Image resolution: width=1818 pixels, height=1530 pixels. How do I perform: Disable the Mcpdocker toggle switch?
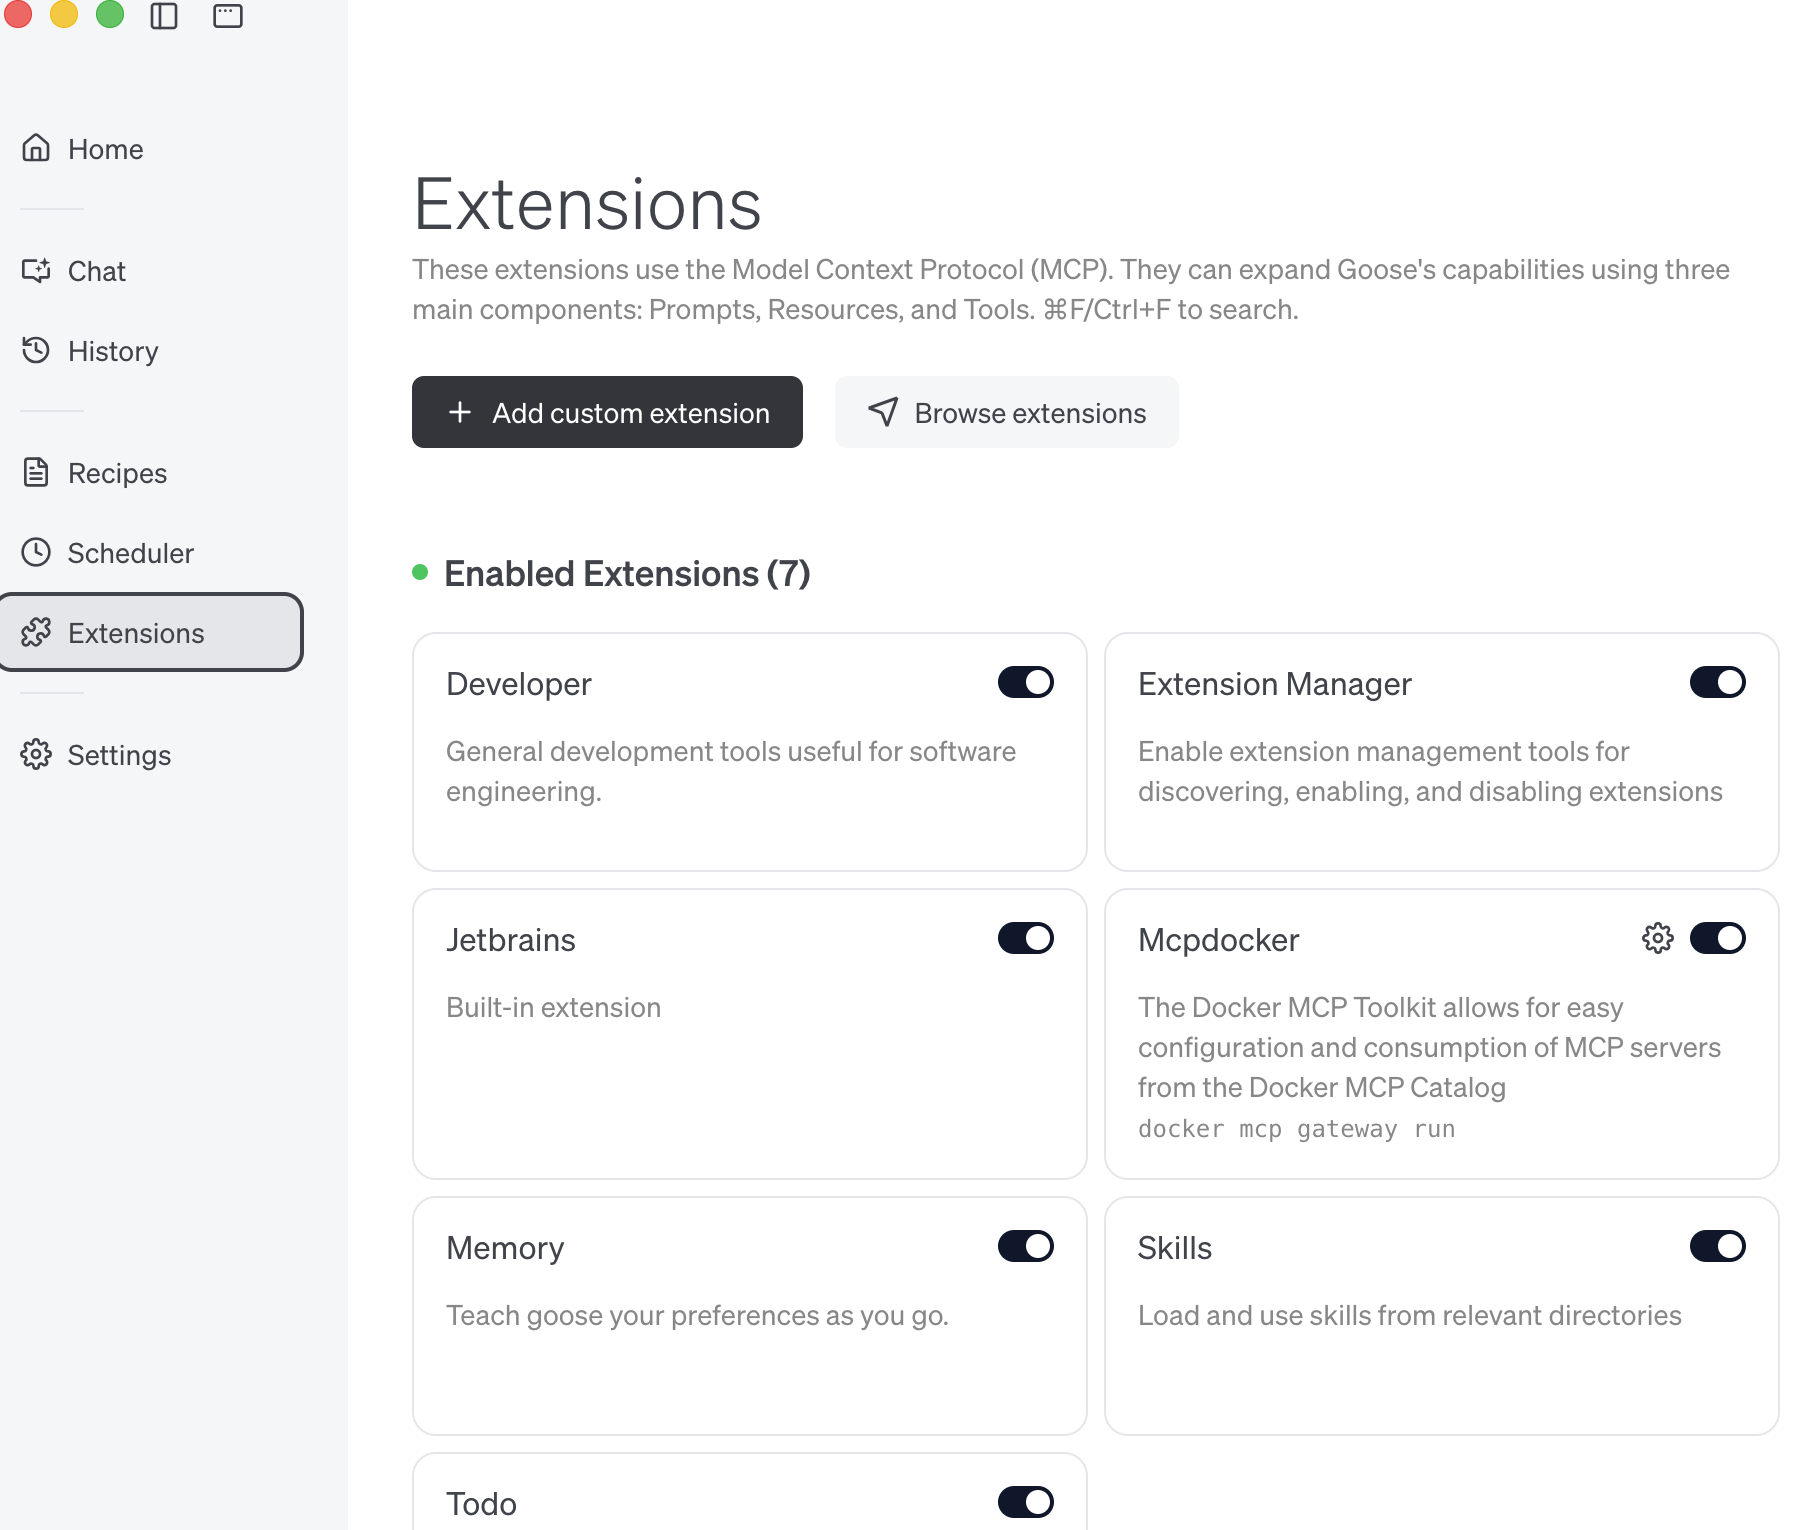pos(1717,938)
